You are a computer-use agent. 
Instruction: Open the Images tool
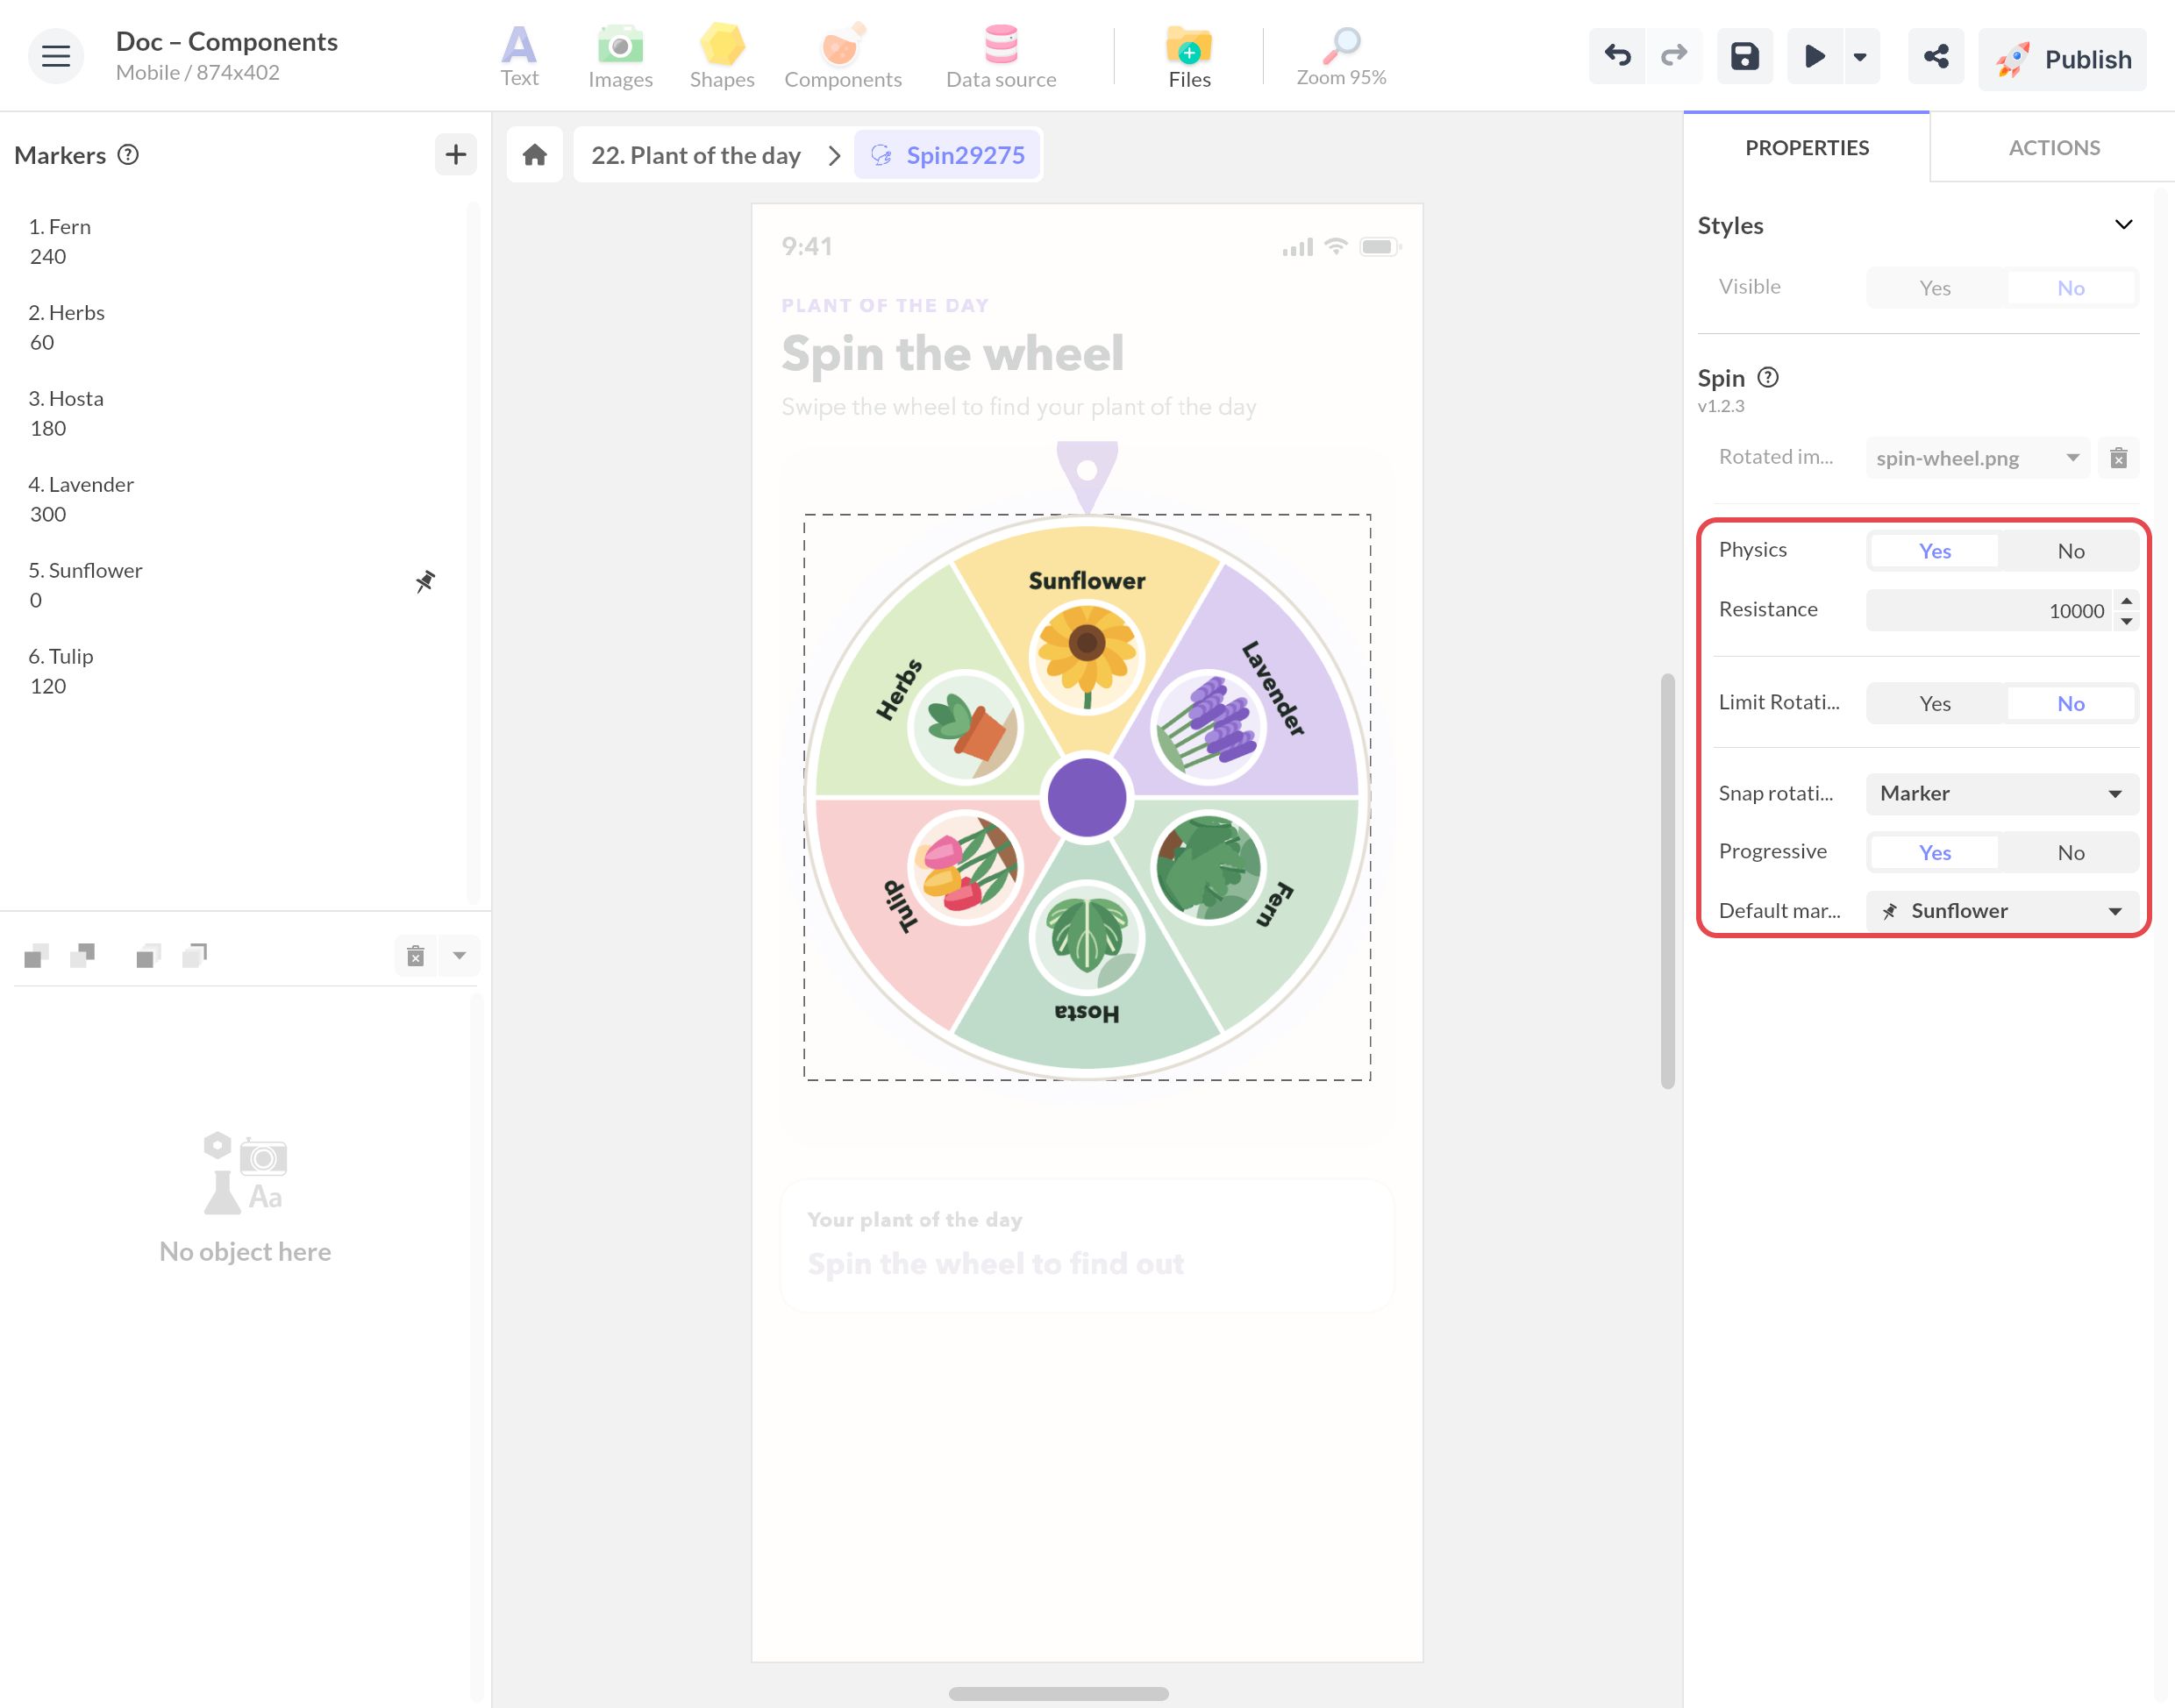click(x=620, y=57)
